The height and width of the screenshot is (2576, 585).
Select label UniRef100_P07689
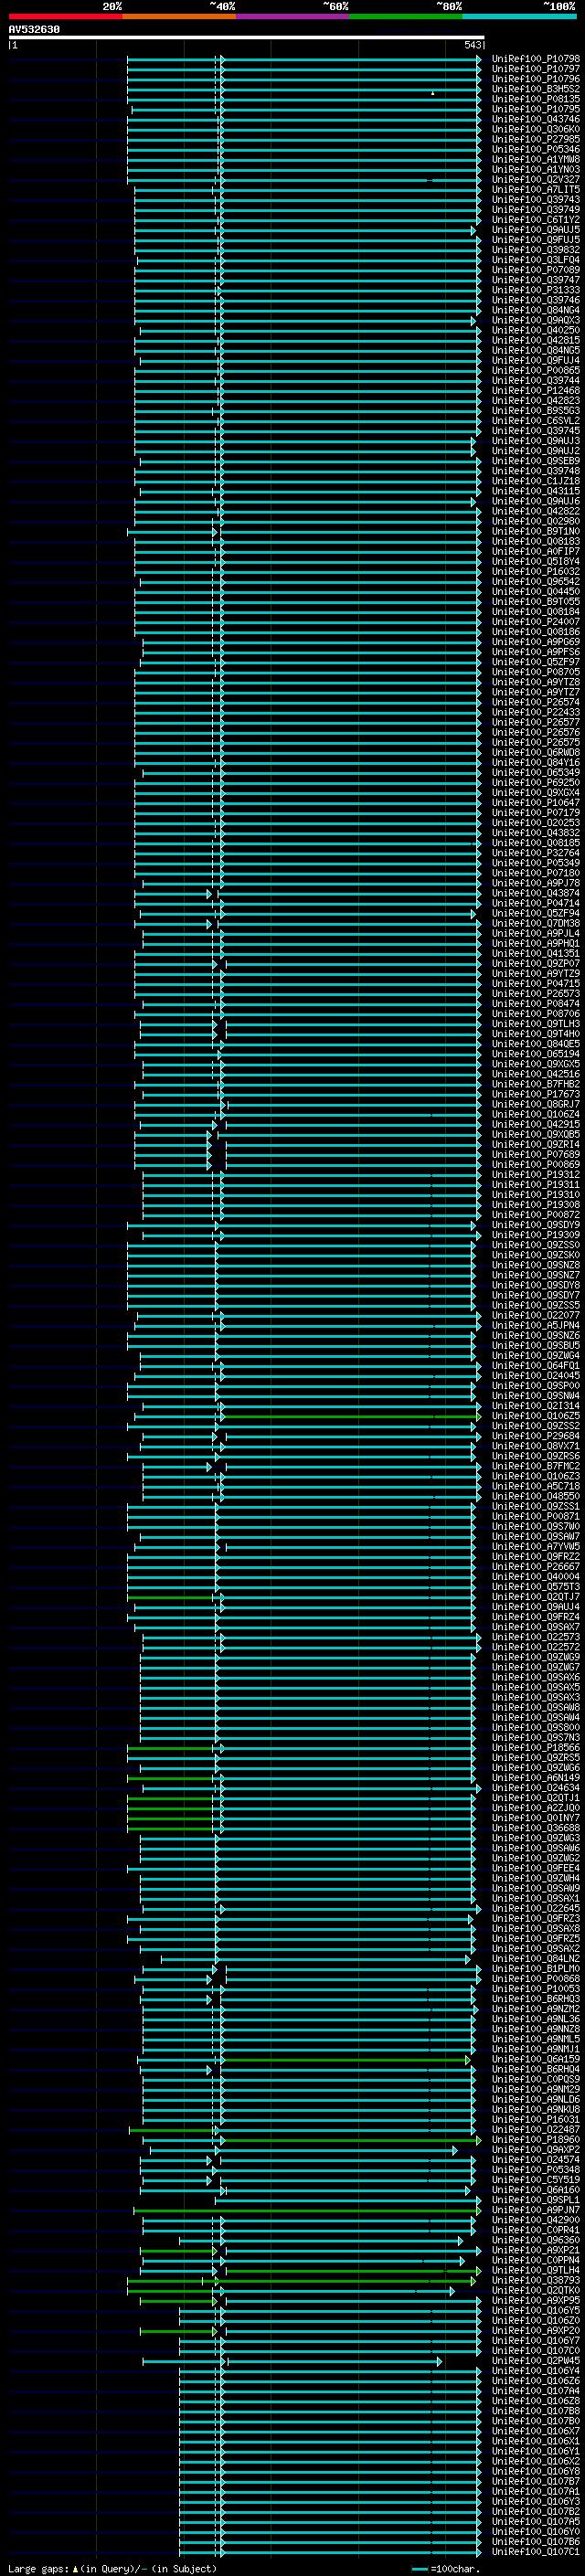tap(536, 1154)
